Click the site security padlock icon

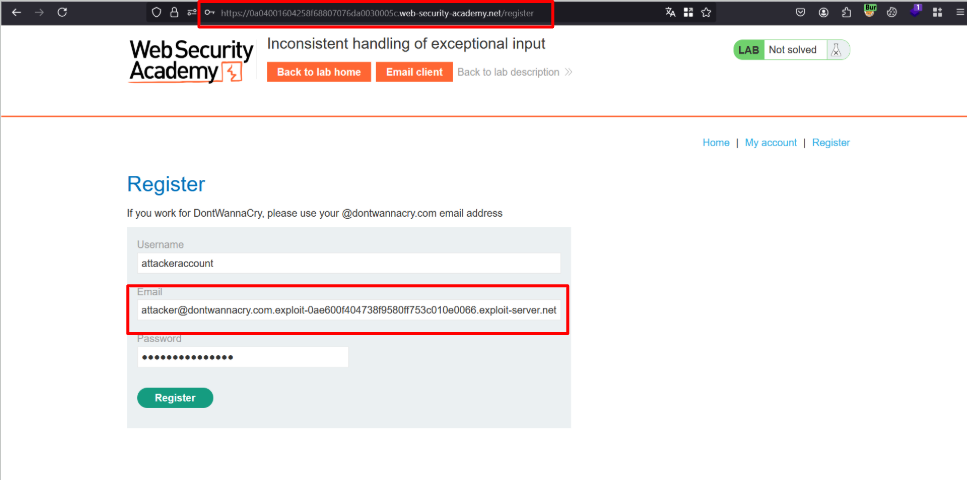pos(173,12)
